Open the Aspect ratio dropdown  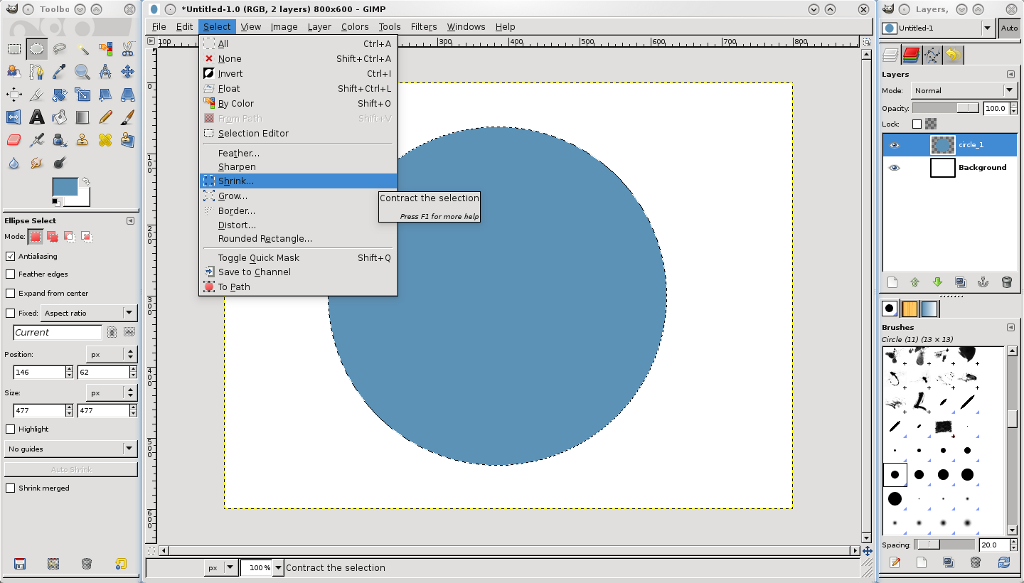(x=88, y=313)
